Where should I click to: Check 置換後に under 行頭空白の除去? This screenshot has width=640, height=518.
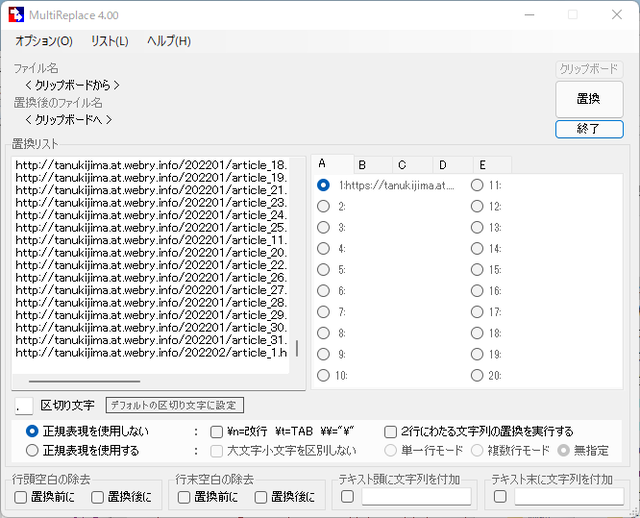click(98, 497)
